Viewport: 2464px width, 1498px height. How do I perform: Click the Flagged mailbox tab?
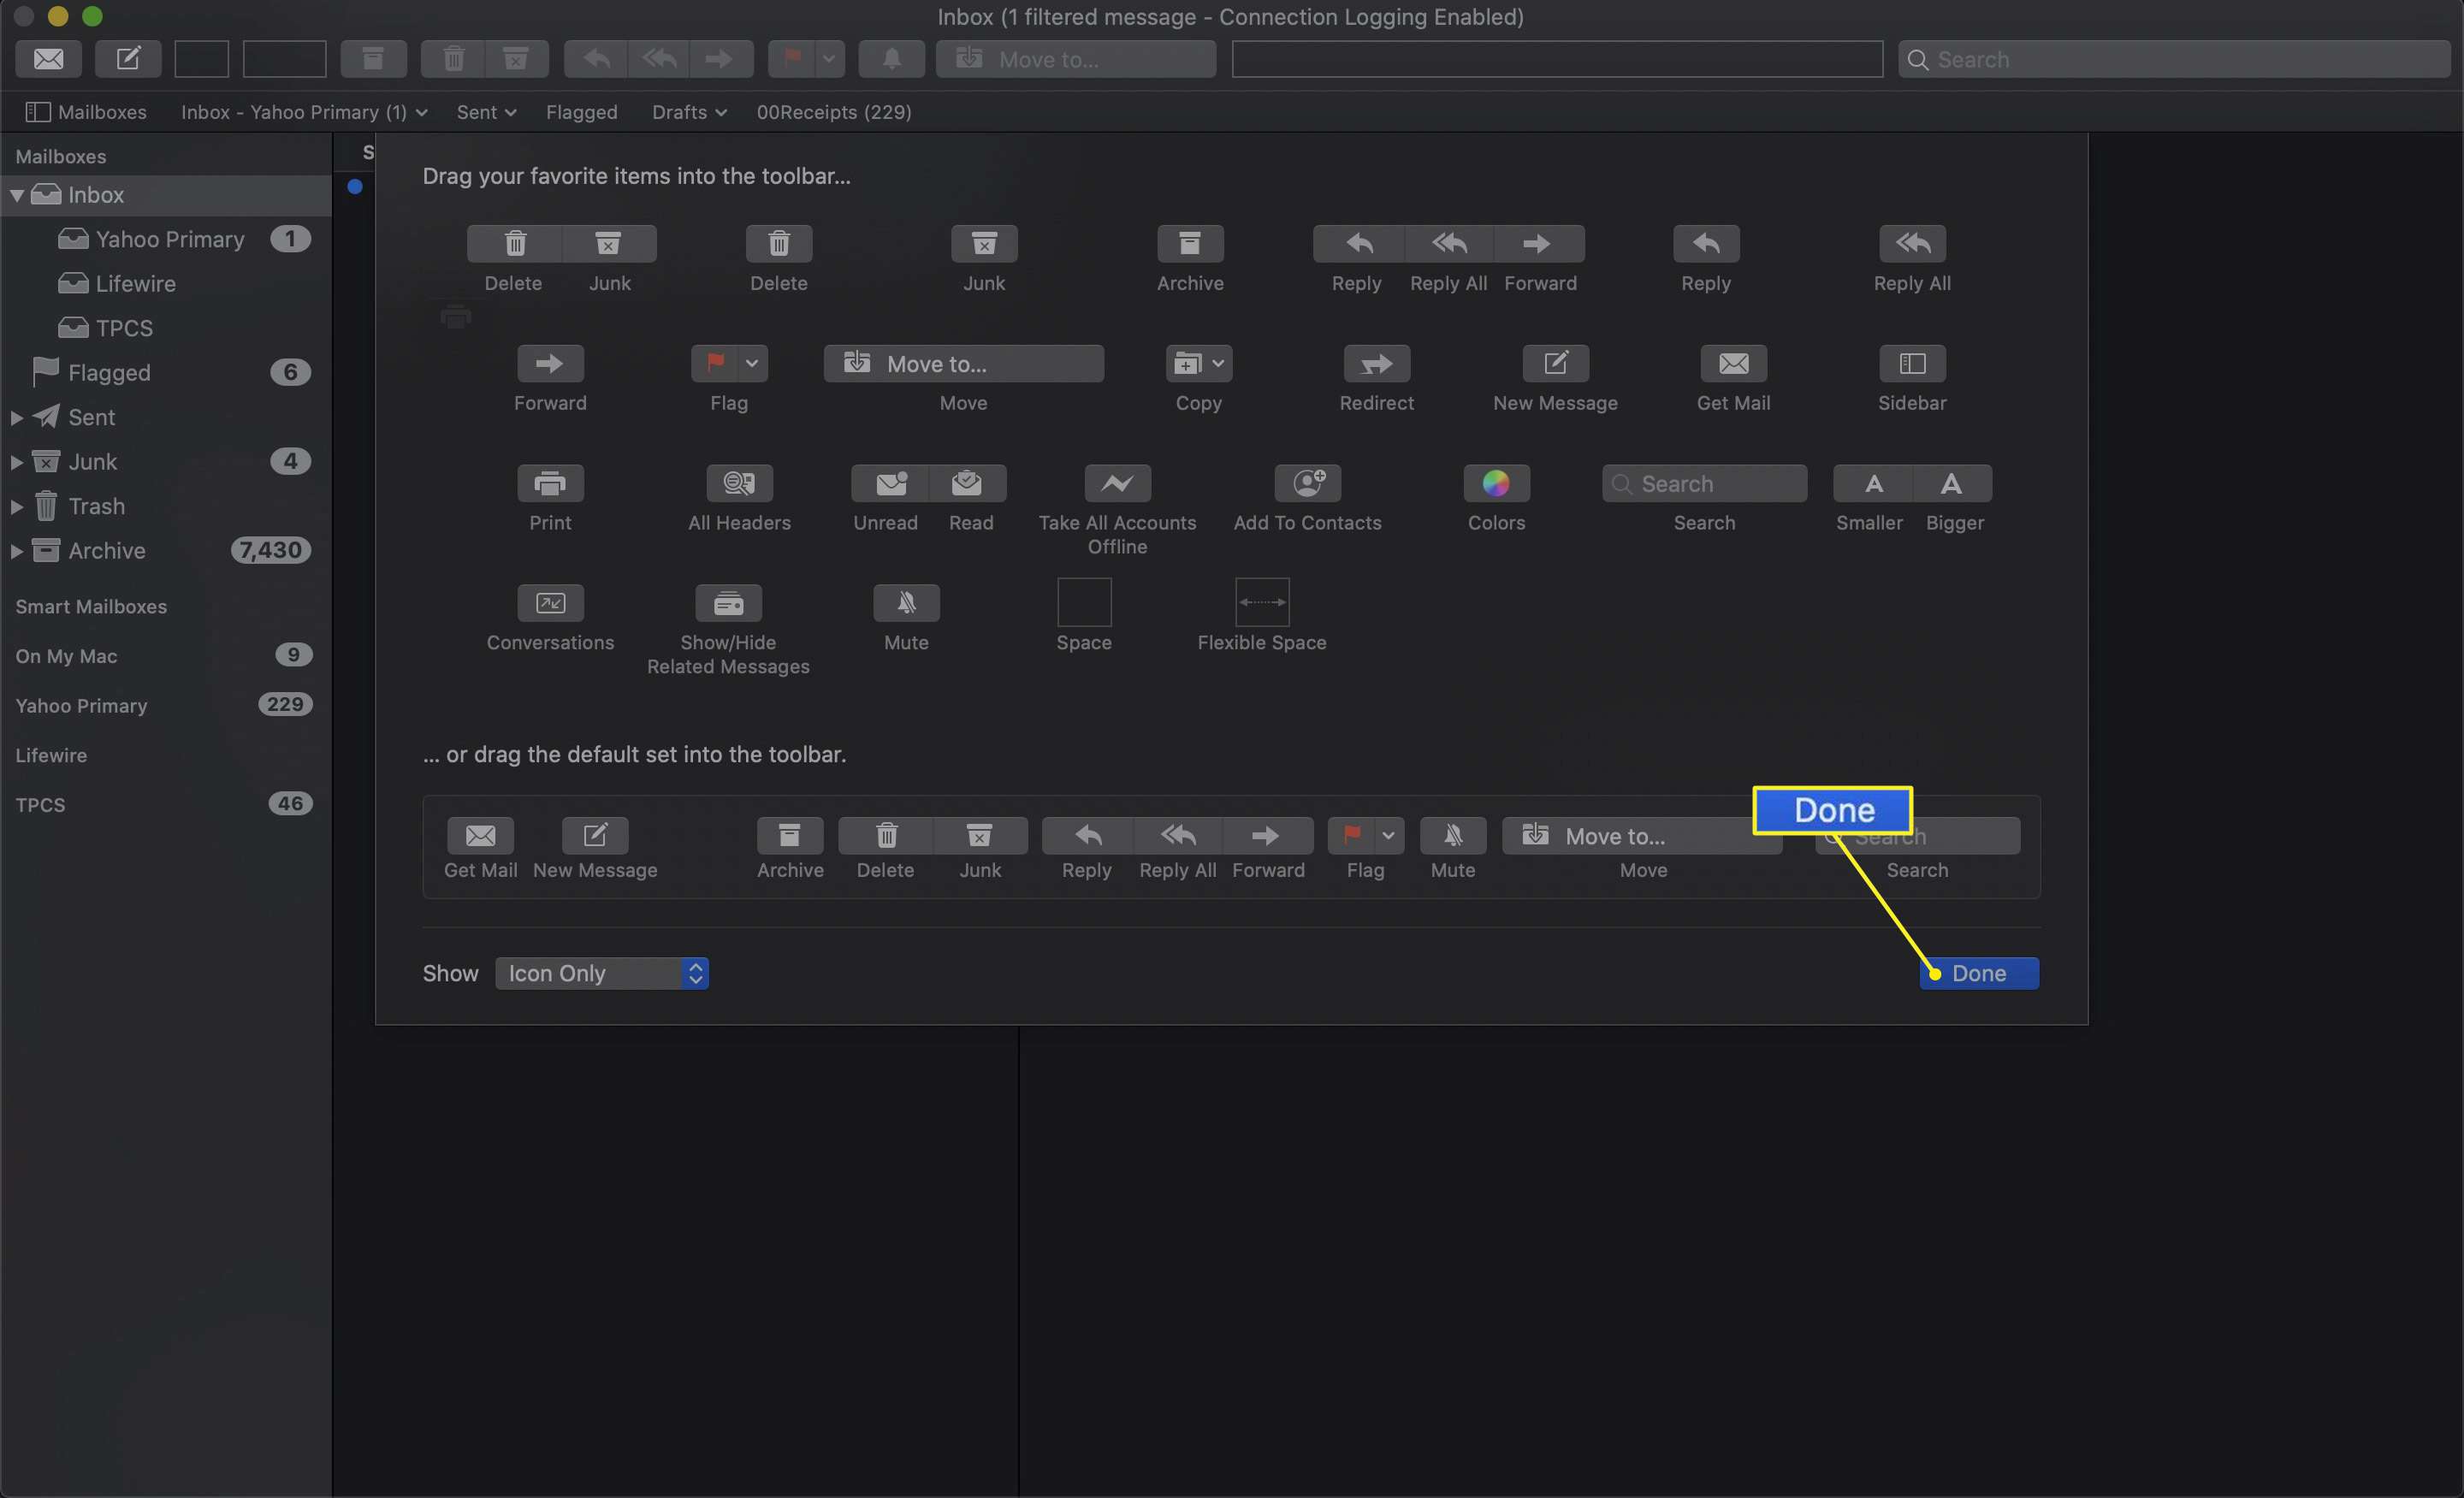(x=581, y=111)
